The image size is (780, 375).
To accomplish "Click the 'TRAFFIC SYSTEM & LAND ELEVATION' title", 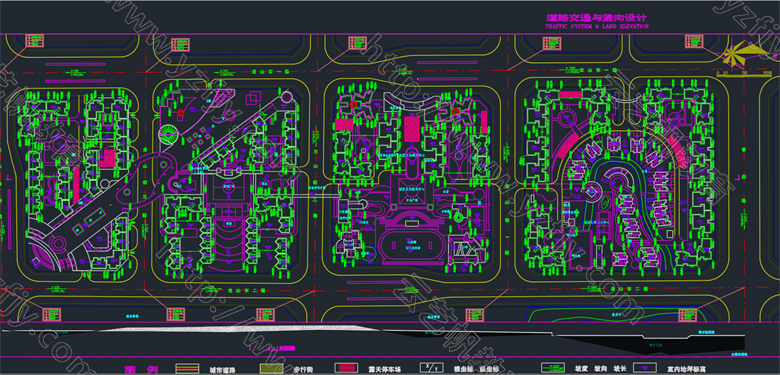I will coord(597,26).
